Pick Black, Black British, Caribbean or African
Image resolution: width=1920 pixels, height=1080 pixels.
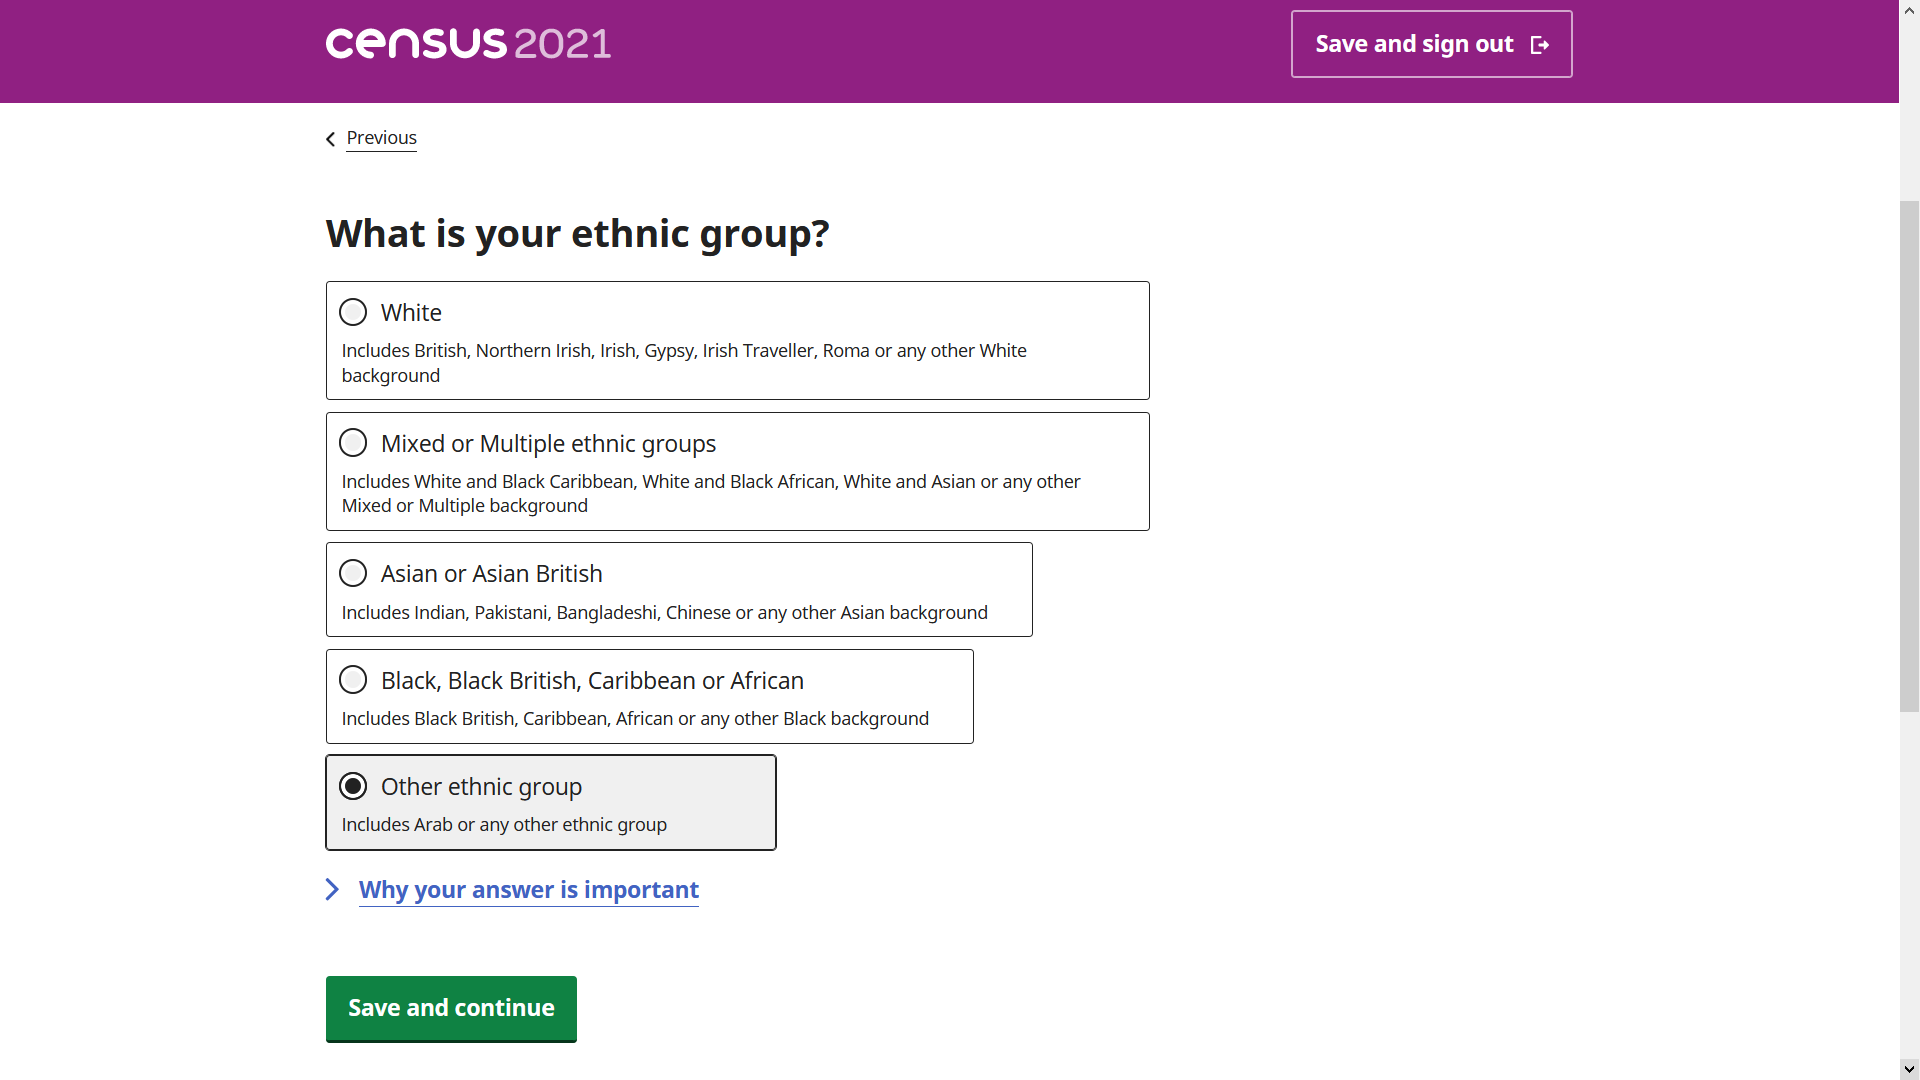click(353, 680)
